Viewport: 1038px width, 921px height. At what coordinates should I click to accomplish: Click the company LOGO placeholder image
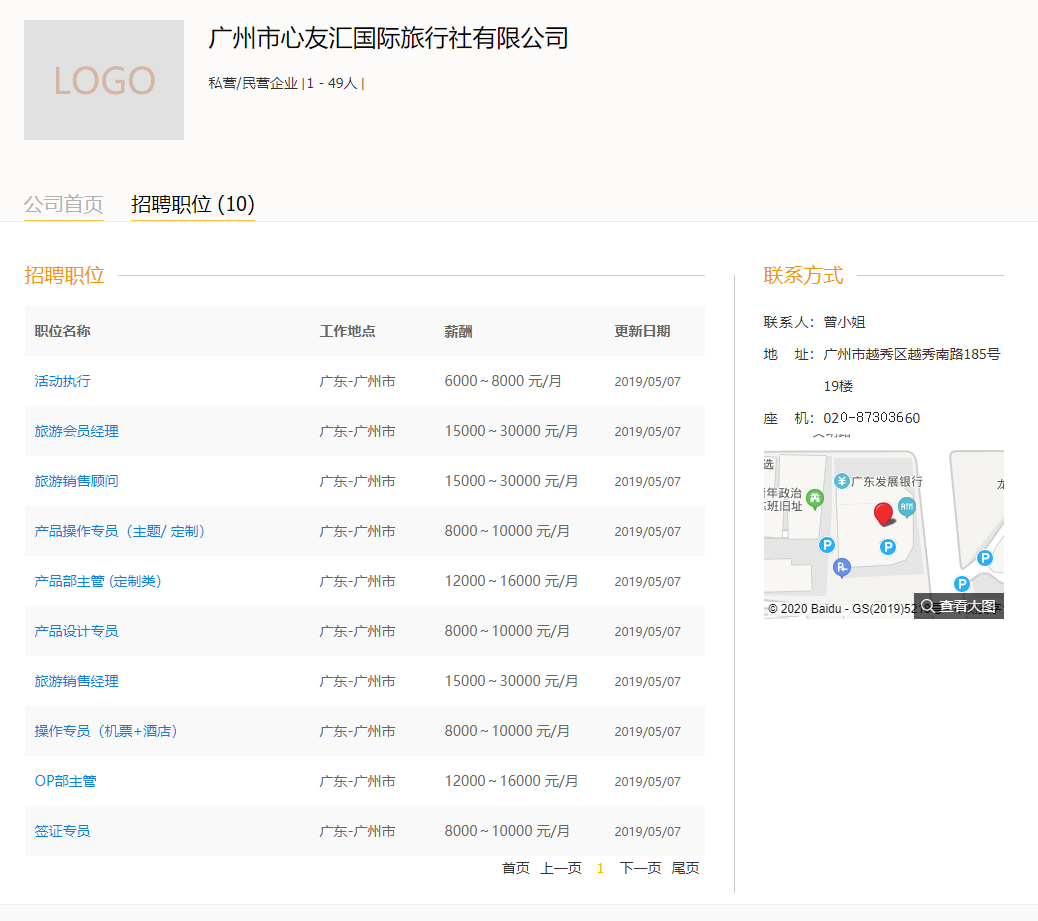pyautogui.click(x=104, y=80)
